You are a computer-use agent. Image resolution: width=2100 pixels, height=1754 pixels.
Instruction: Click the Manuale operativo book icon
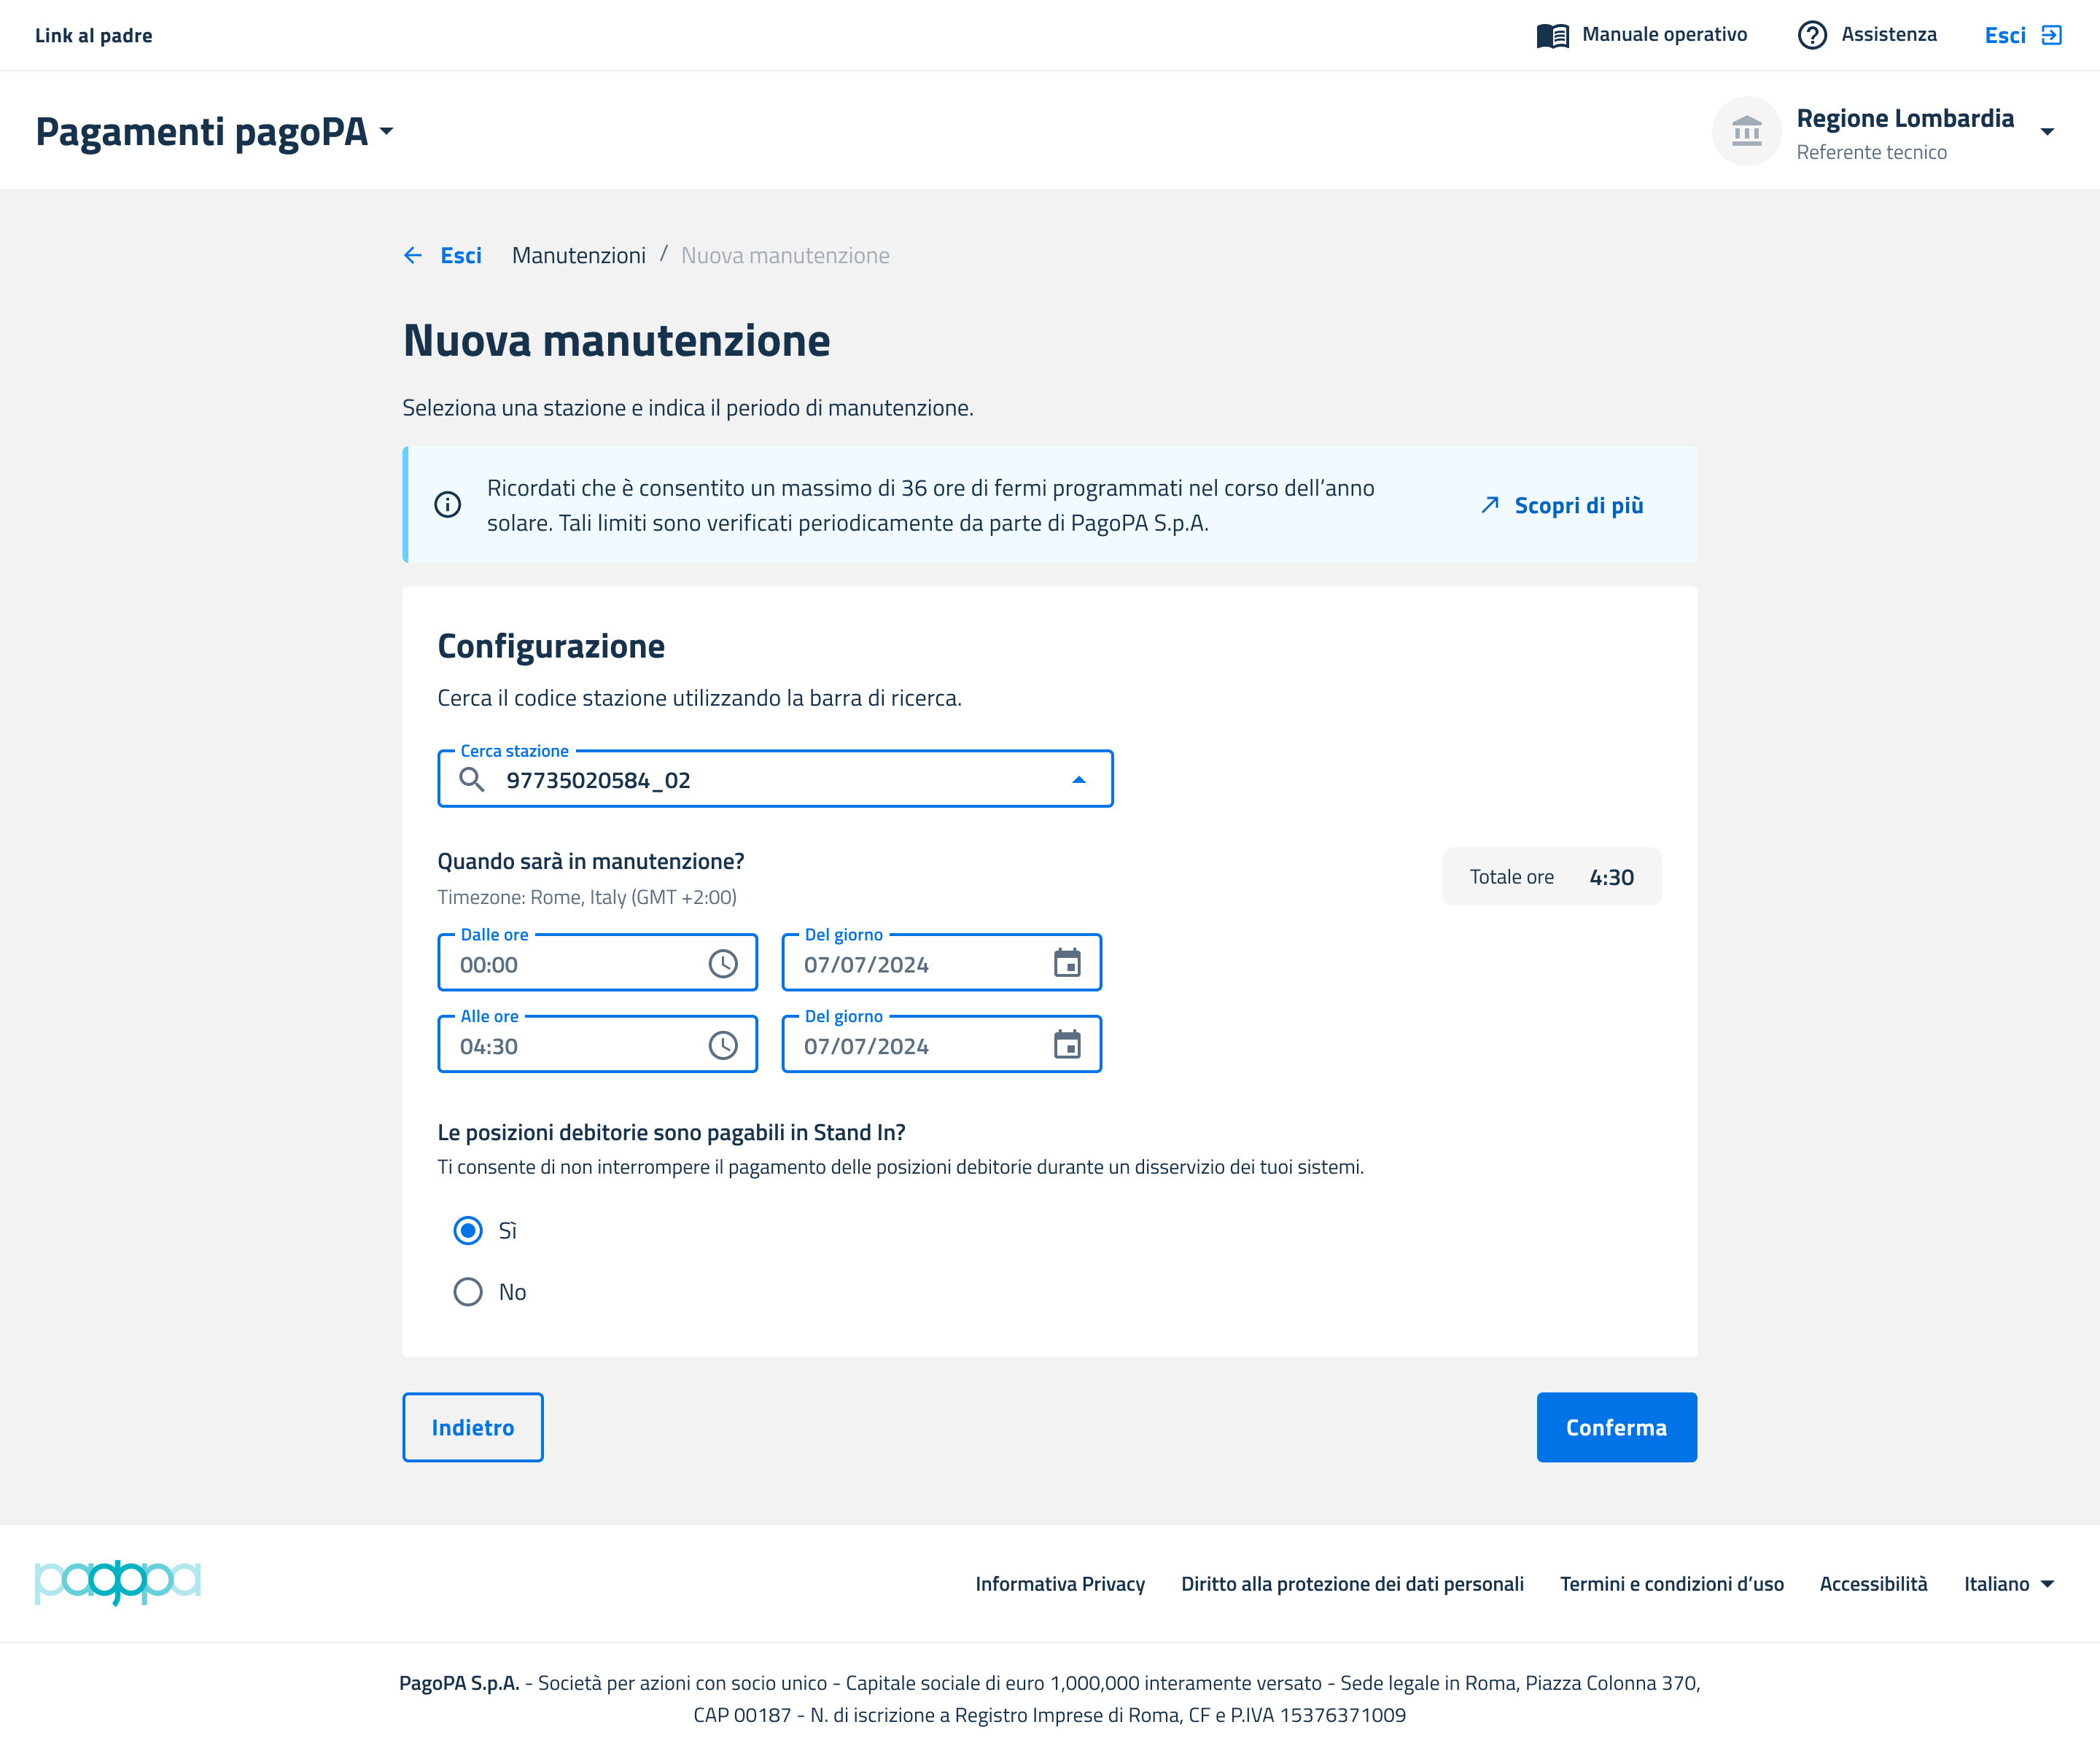[1552, 36]
